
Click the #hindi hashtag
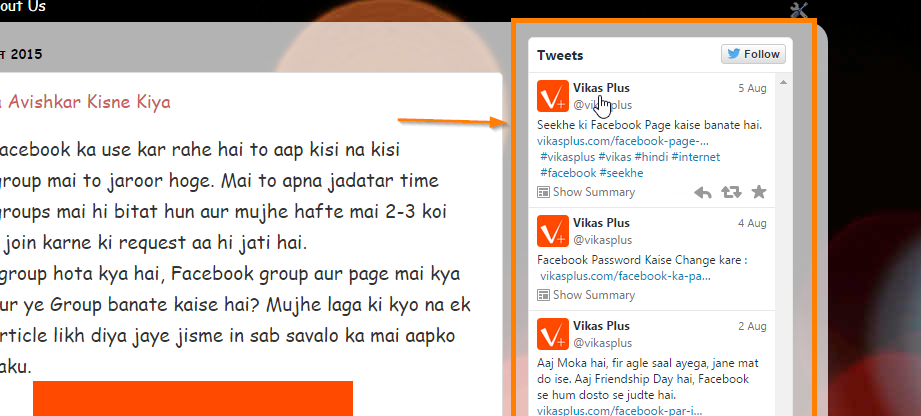[x=651, y=157]
